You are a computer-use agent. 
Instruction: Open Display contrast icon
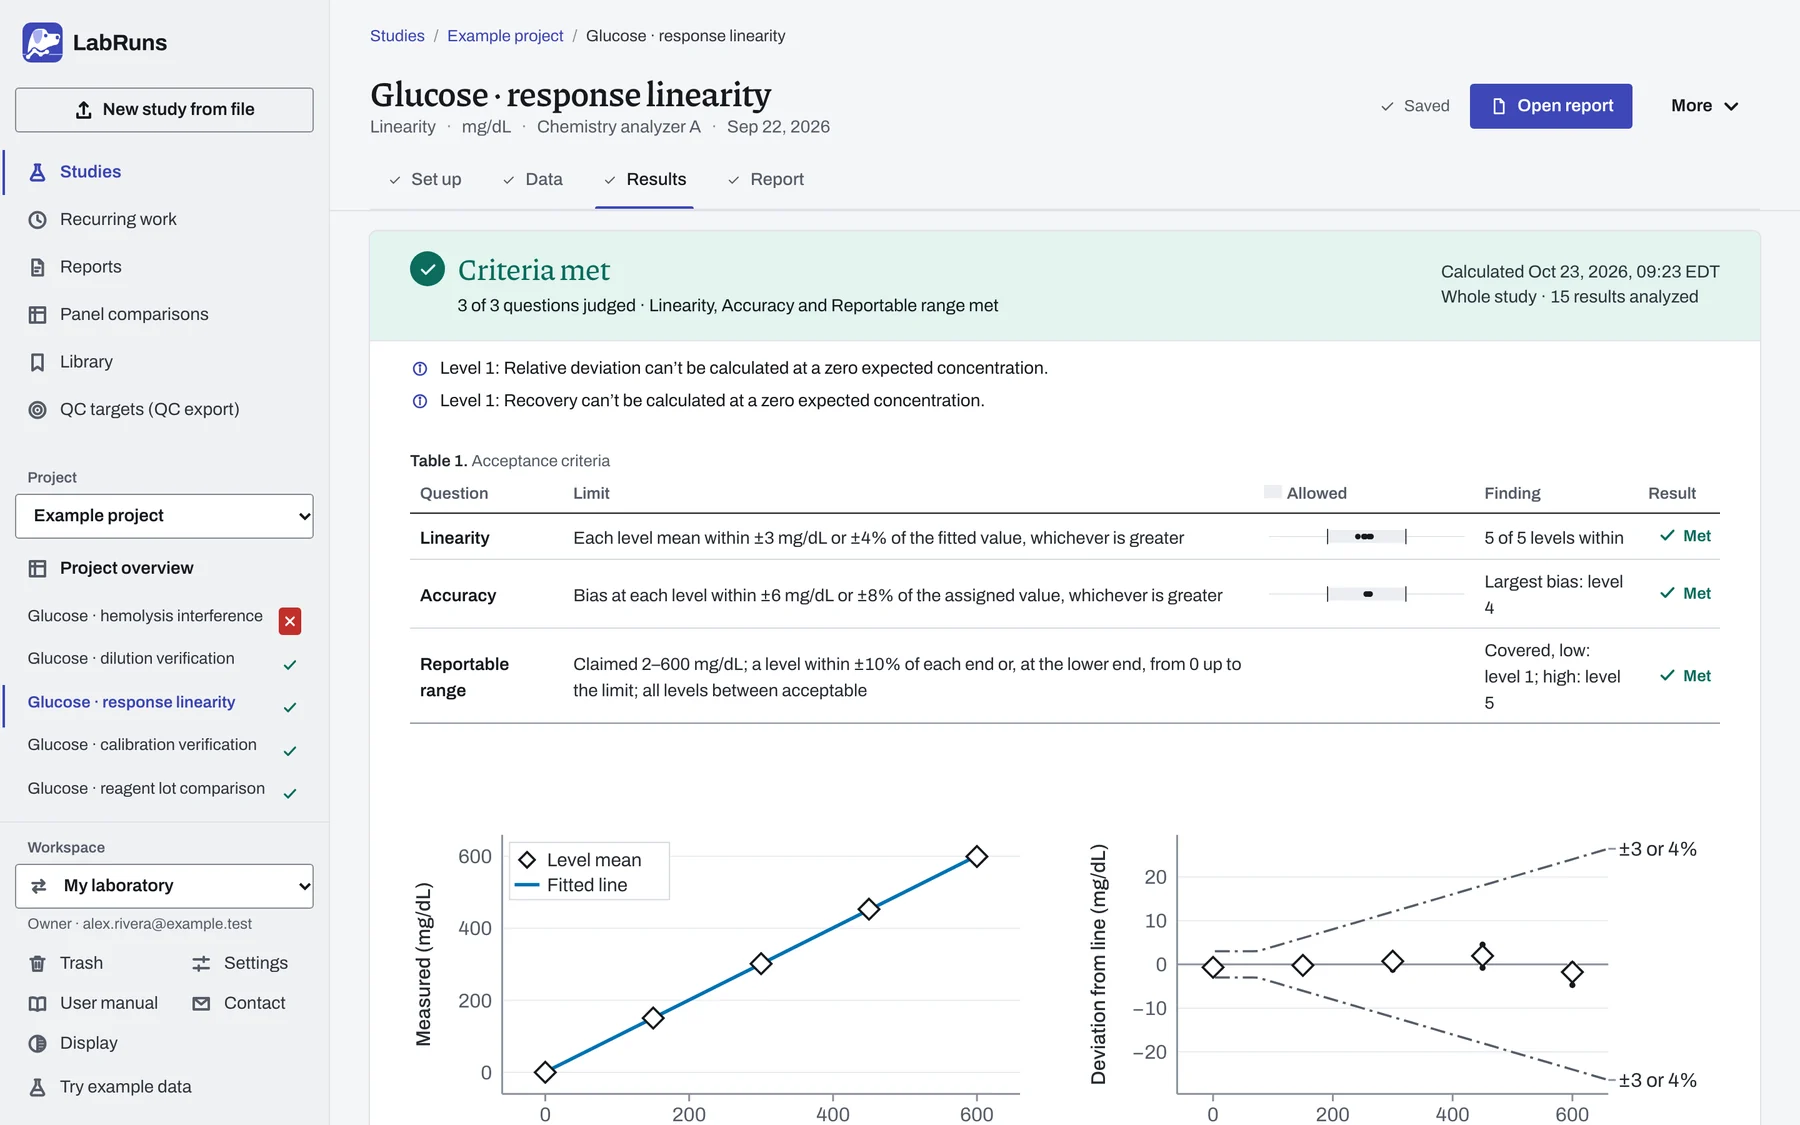pyautogui.click(x=37, y=1044)
